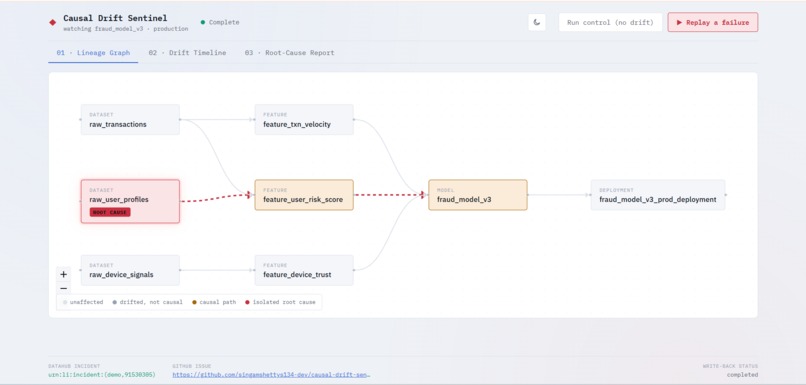Screen dimensions: 806x385
Task: Switch to 01 Lineage Graph tab
Action: click(93, 52)
